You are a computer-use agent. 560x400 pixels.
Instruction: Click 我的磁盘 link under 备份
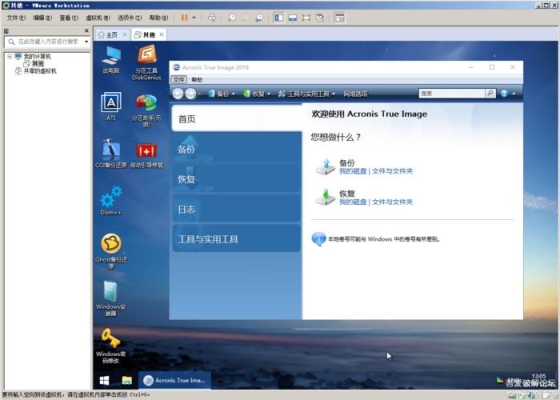point(353,171)
